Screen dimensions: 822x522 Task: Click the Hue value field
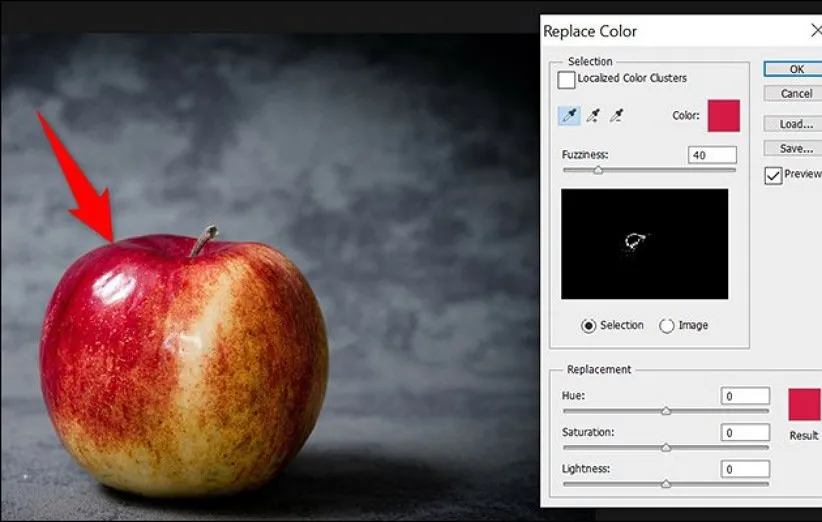(745, 396)
